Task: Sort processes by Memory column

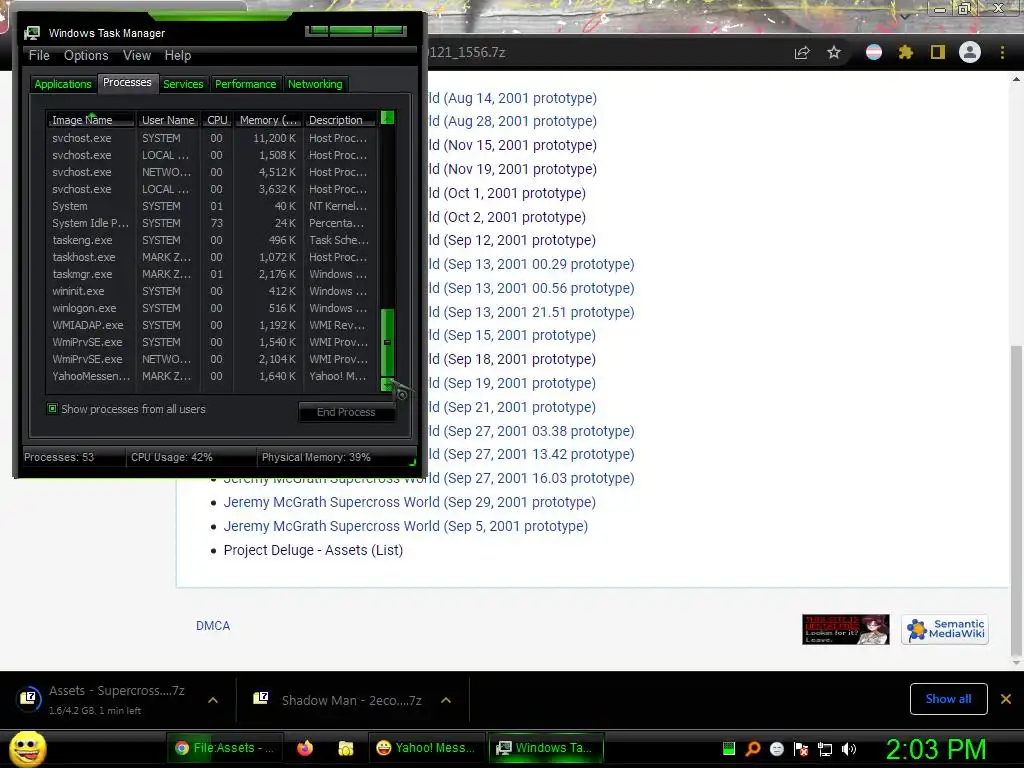Action: pyautogui.click(x=268, y=120)
